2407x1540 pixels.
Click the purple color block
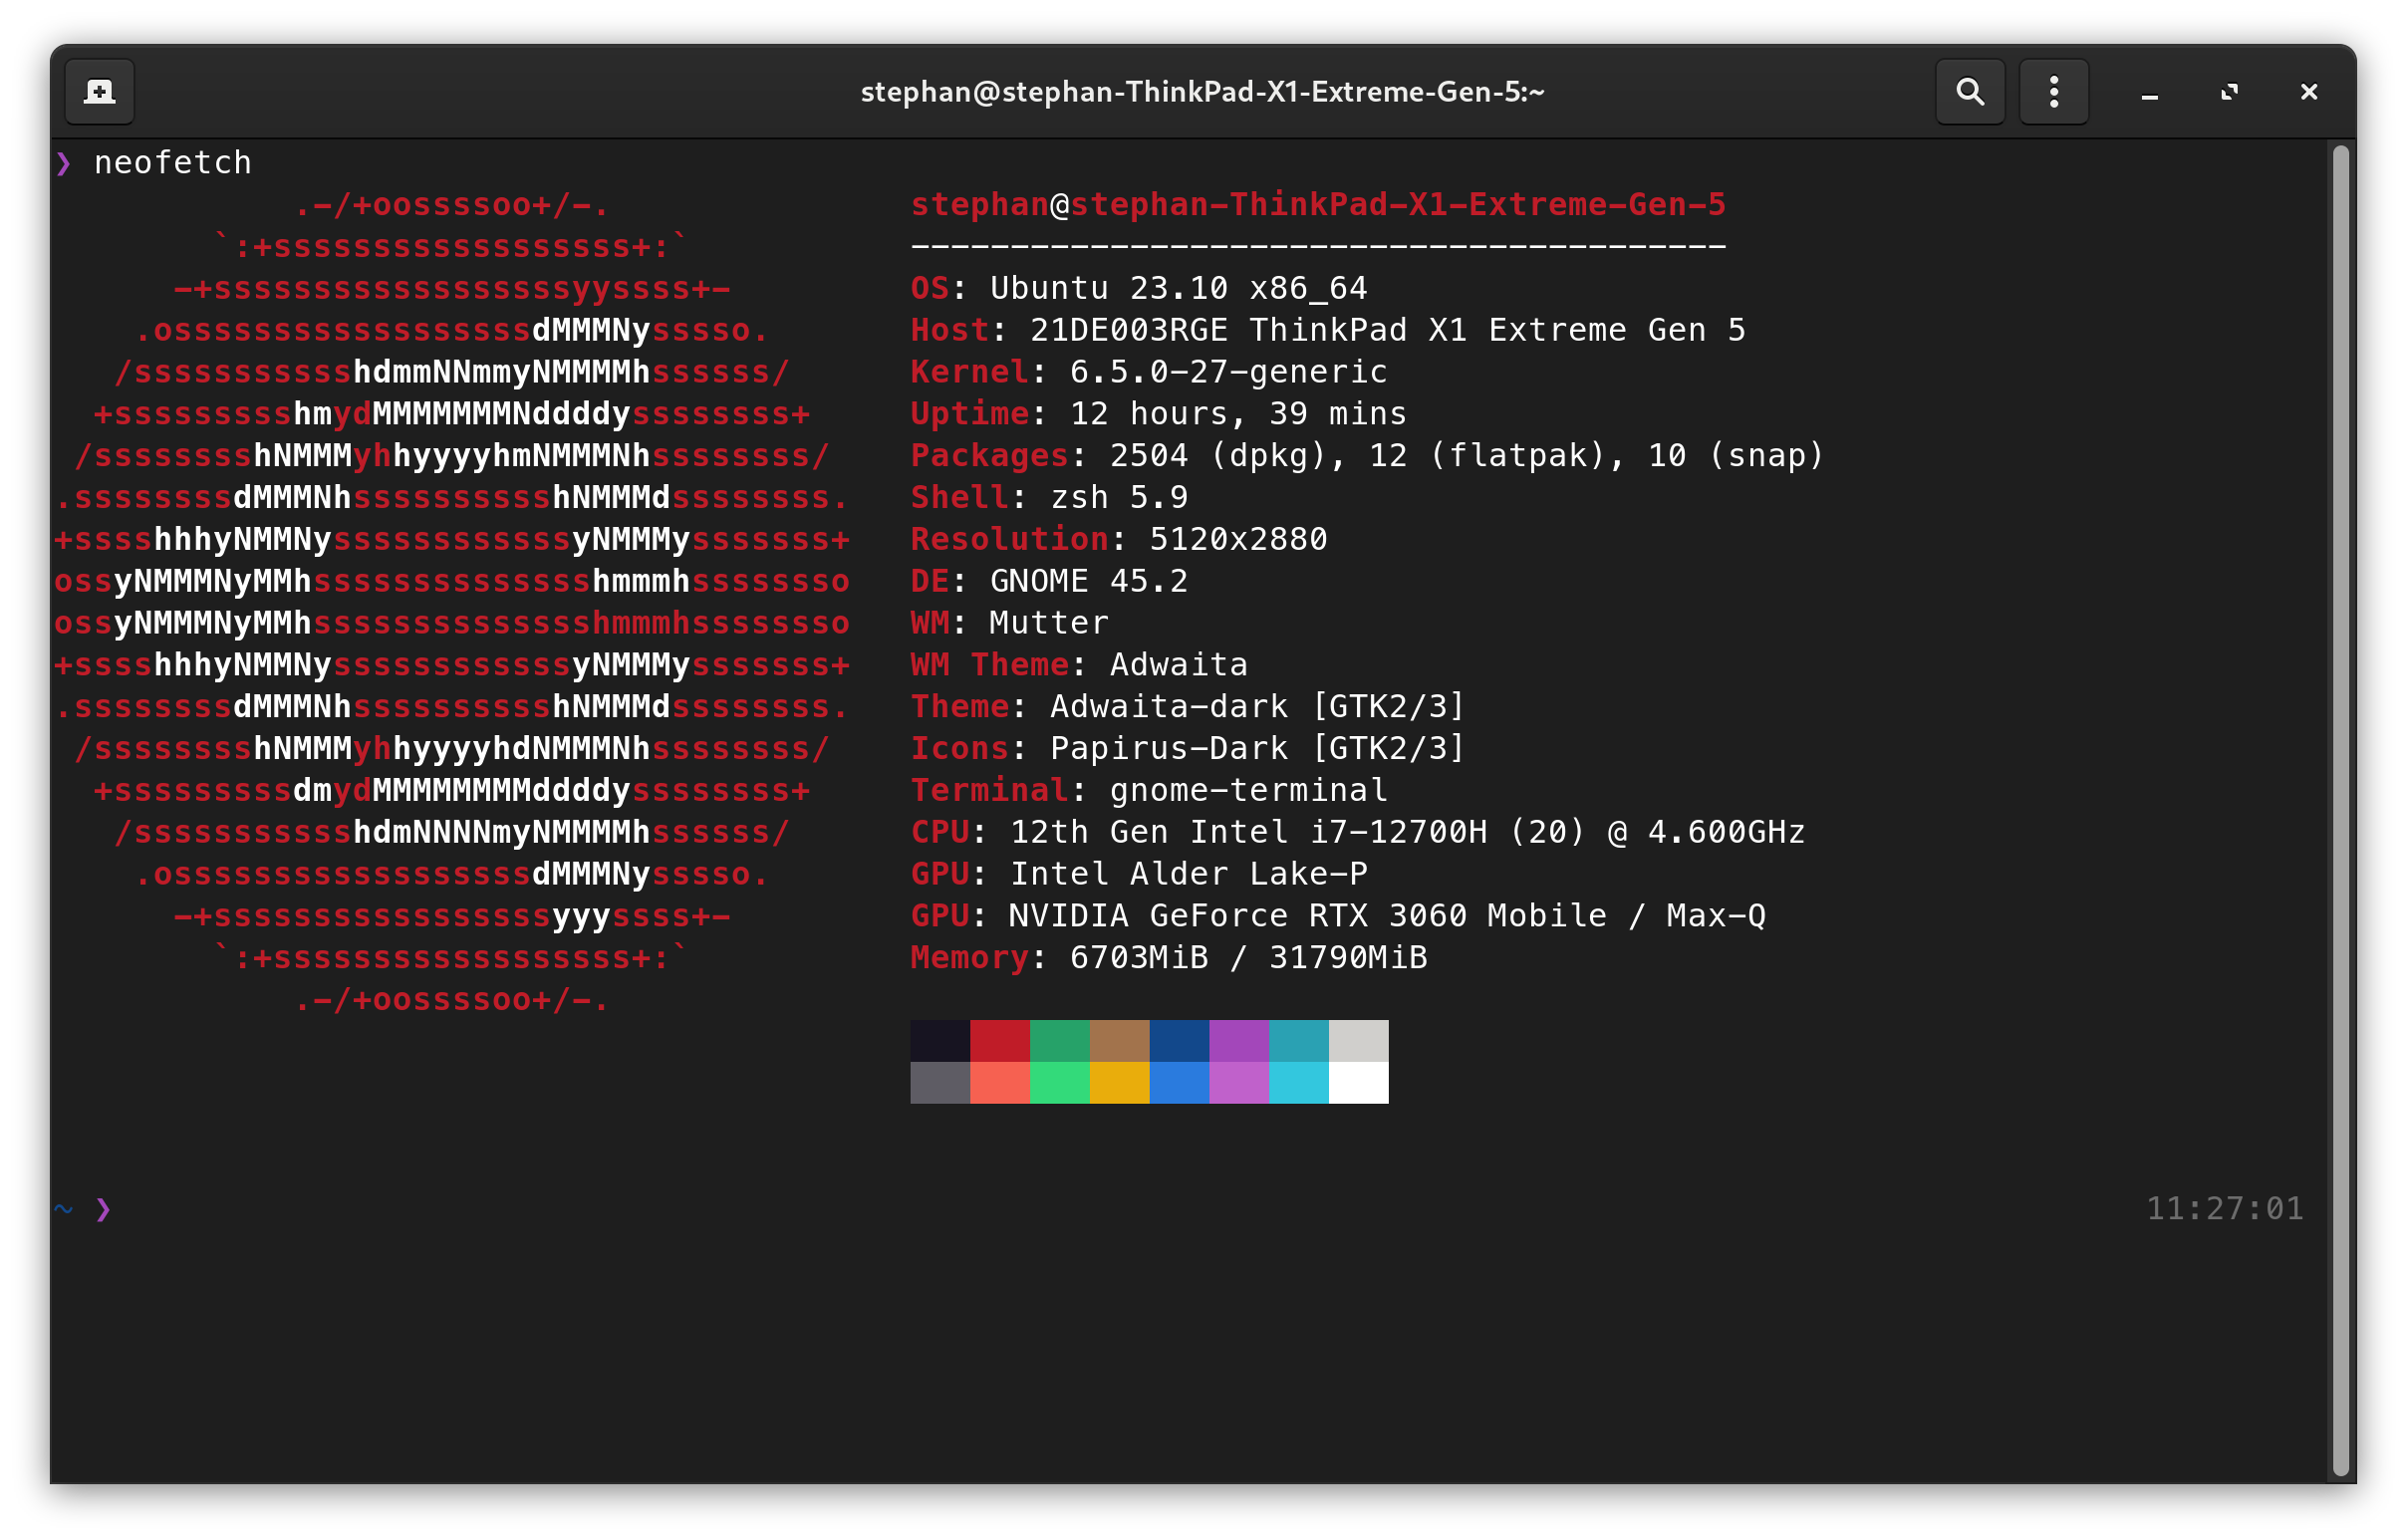[1239, 1041]
